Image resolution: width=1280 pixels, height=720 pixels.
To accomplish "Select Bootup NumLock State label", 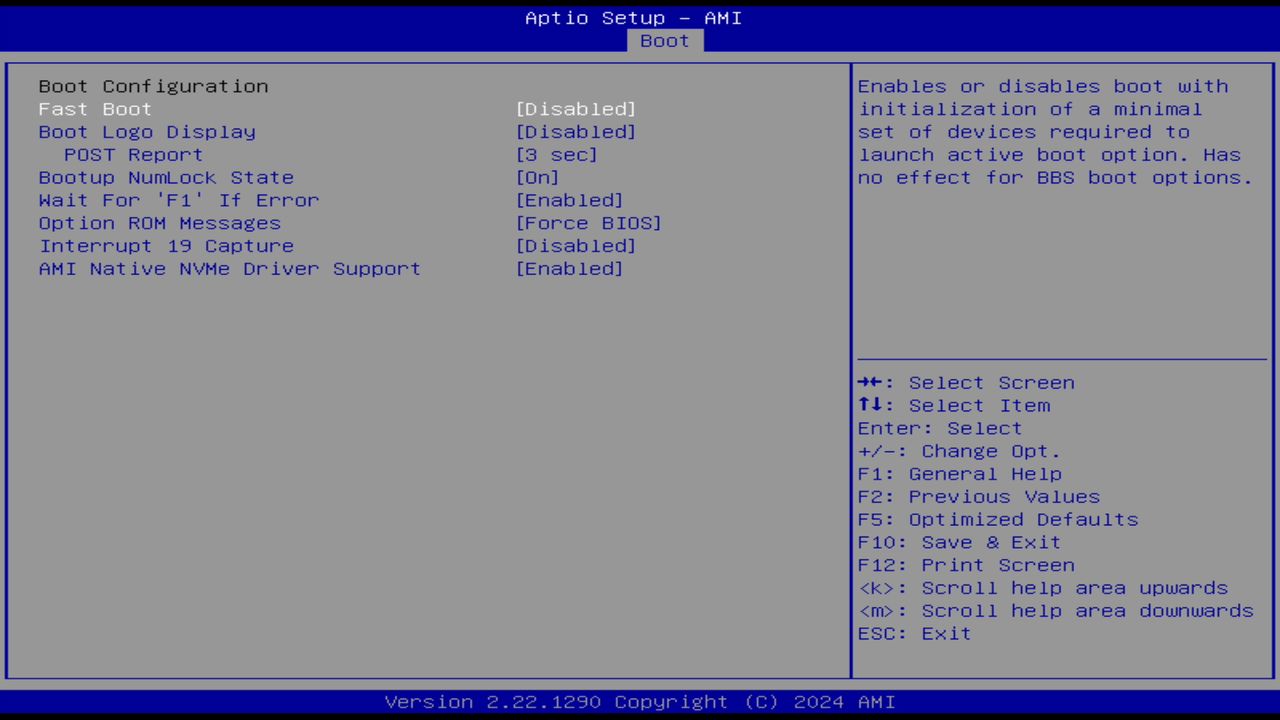I will point(166,178).
